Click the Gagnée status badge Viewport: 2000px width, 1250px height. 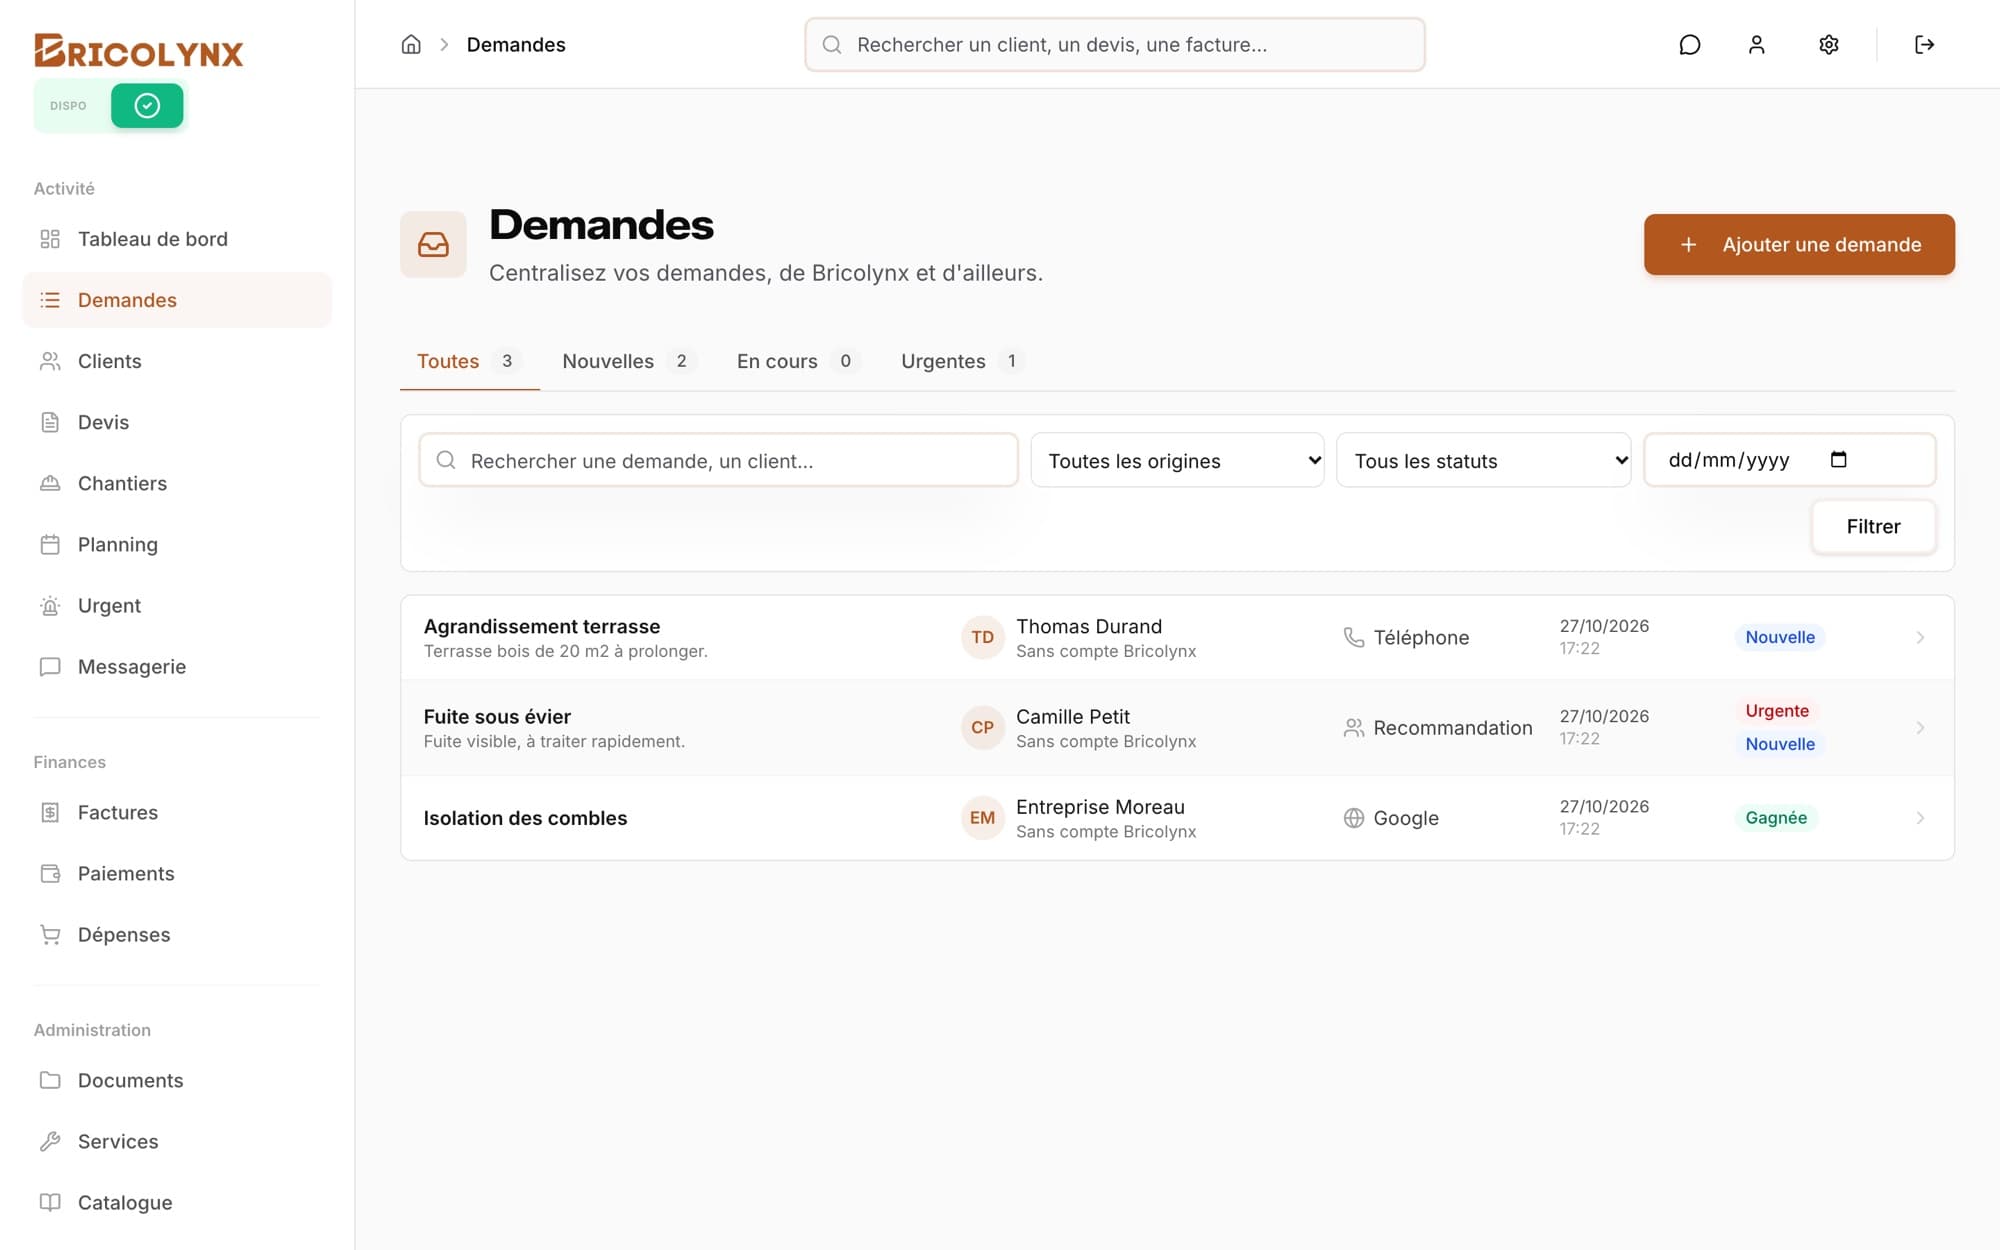coord(1776,817)
